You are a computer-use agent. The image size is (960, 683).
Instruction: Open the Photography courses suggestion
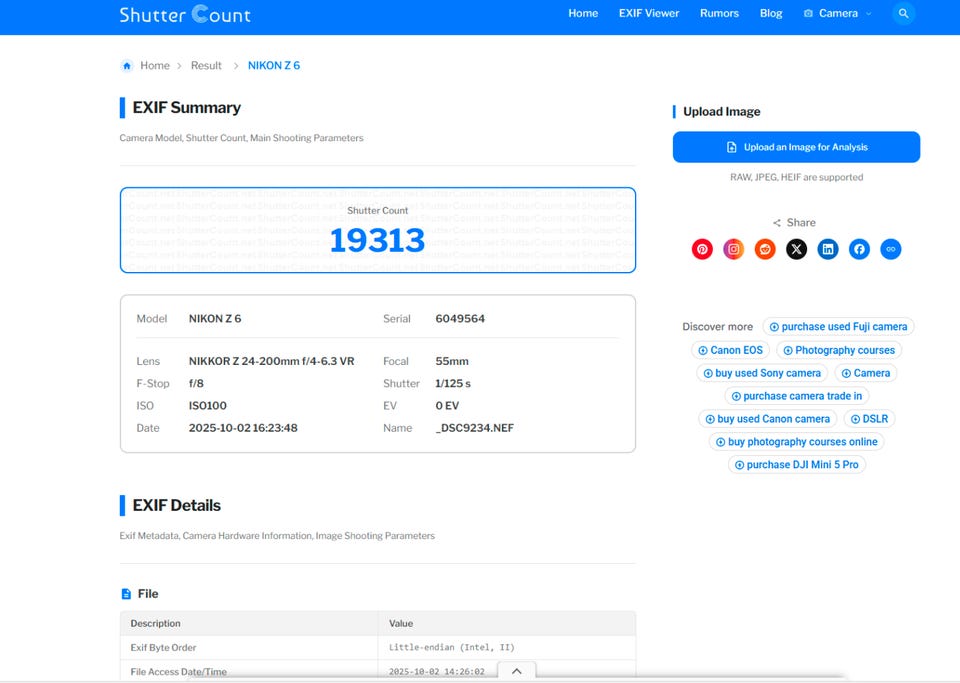point(838,350)
